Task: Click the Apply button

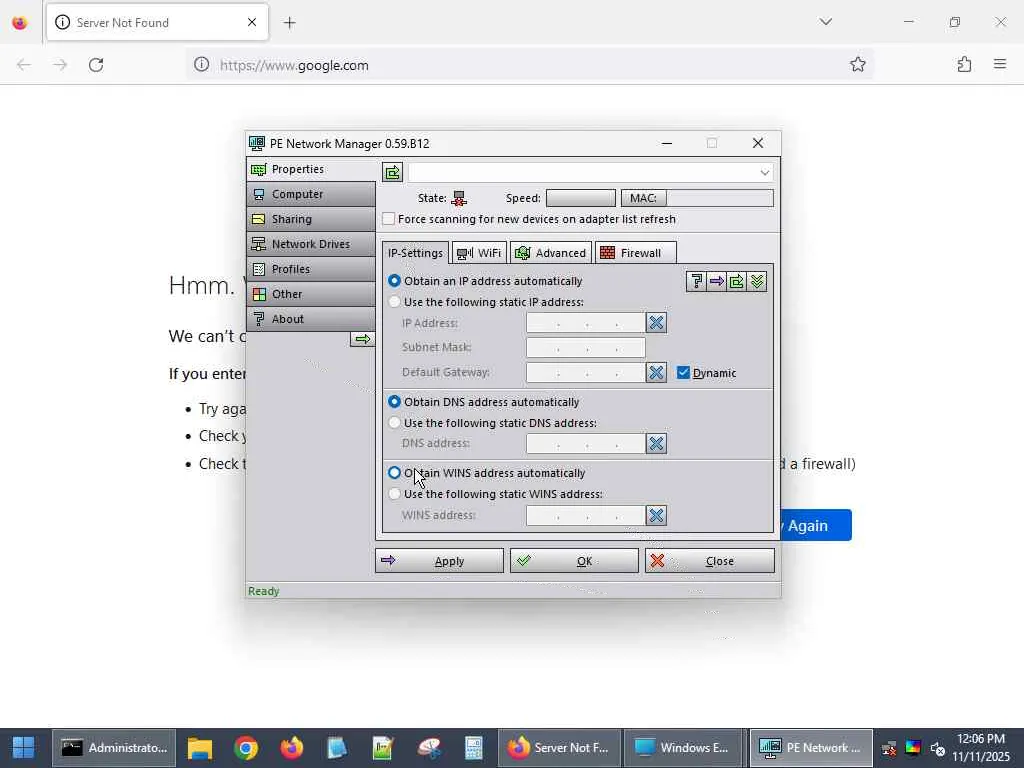Action: click(x=440, y=561)
